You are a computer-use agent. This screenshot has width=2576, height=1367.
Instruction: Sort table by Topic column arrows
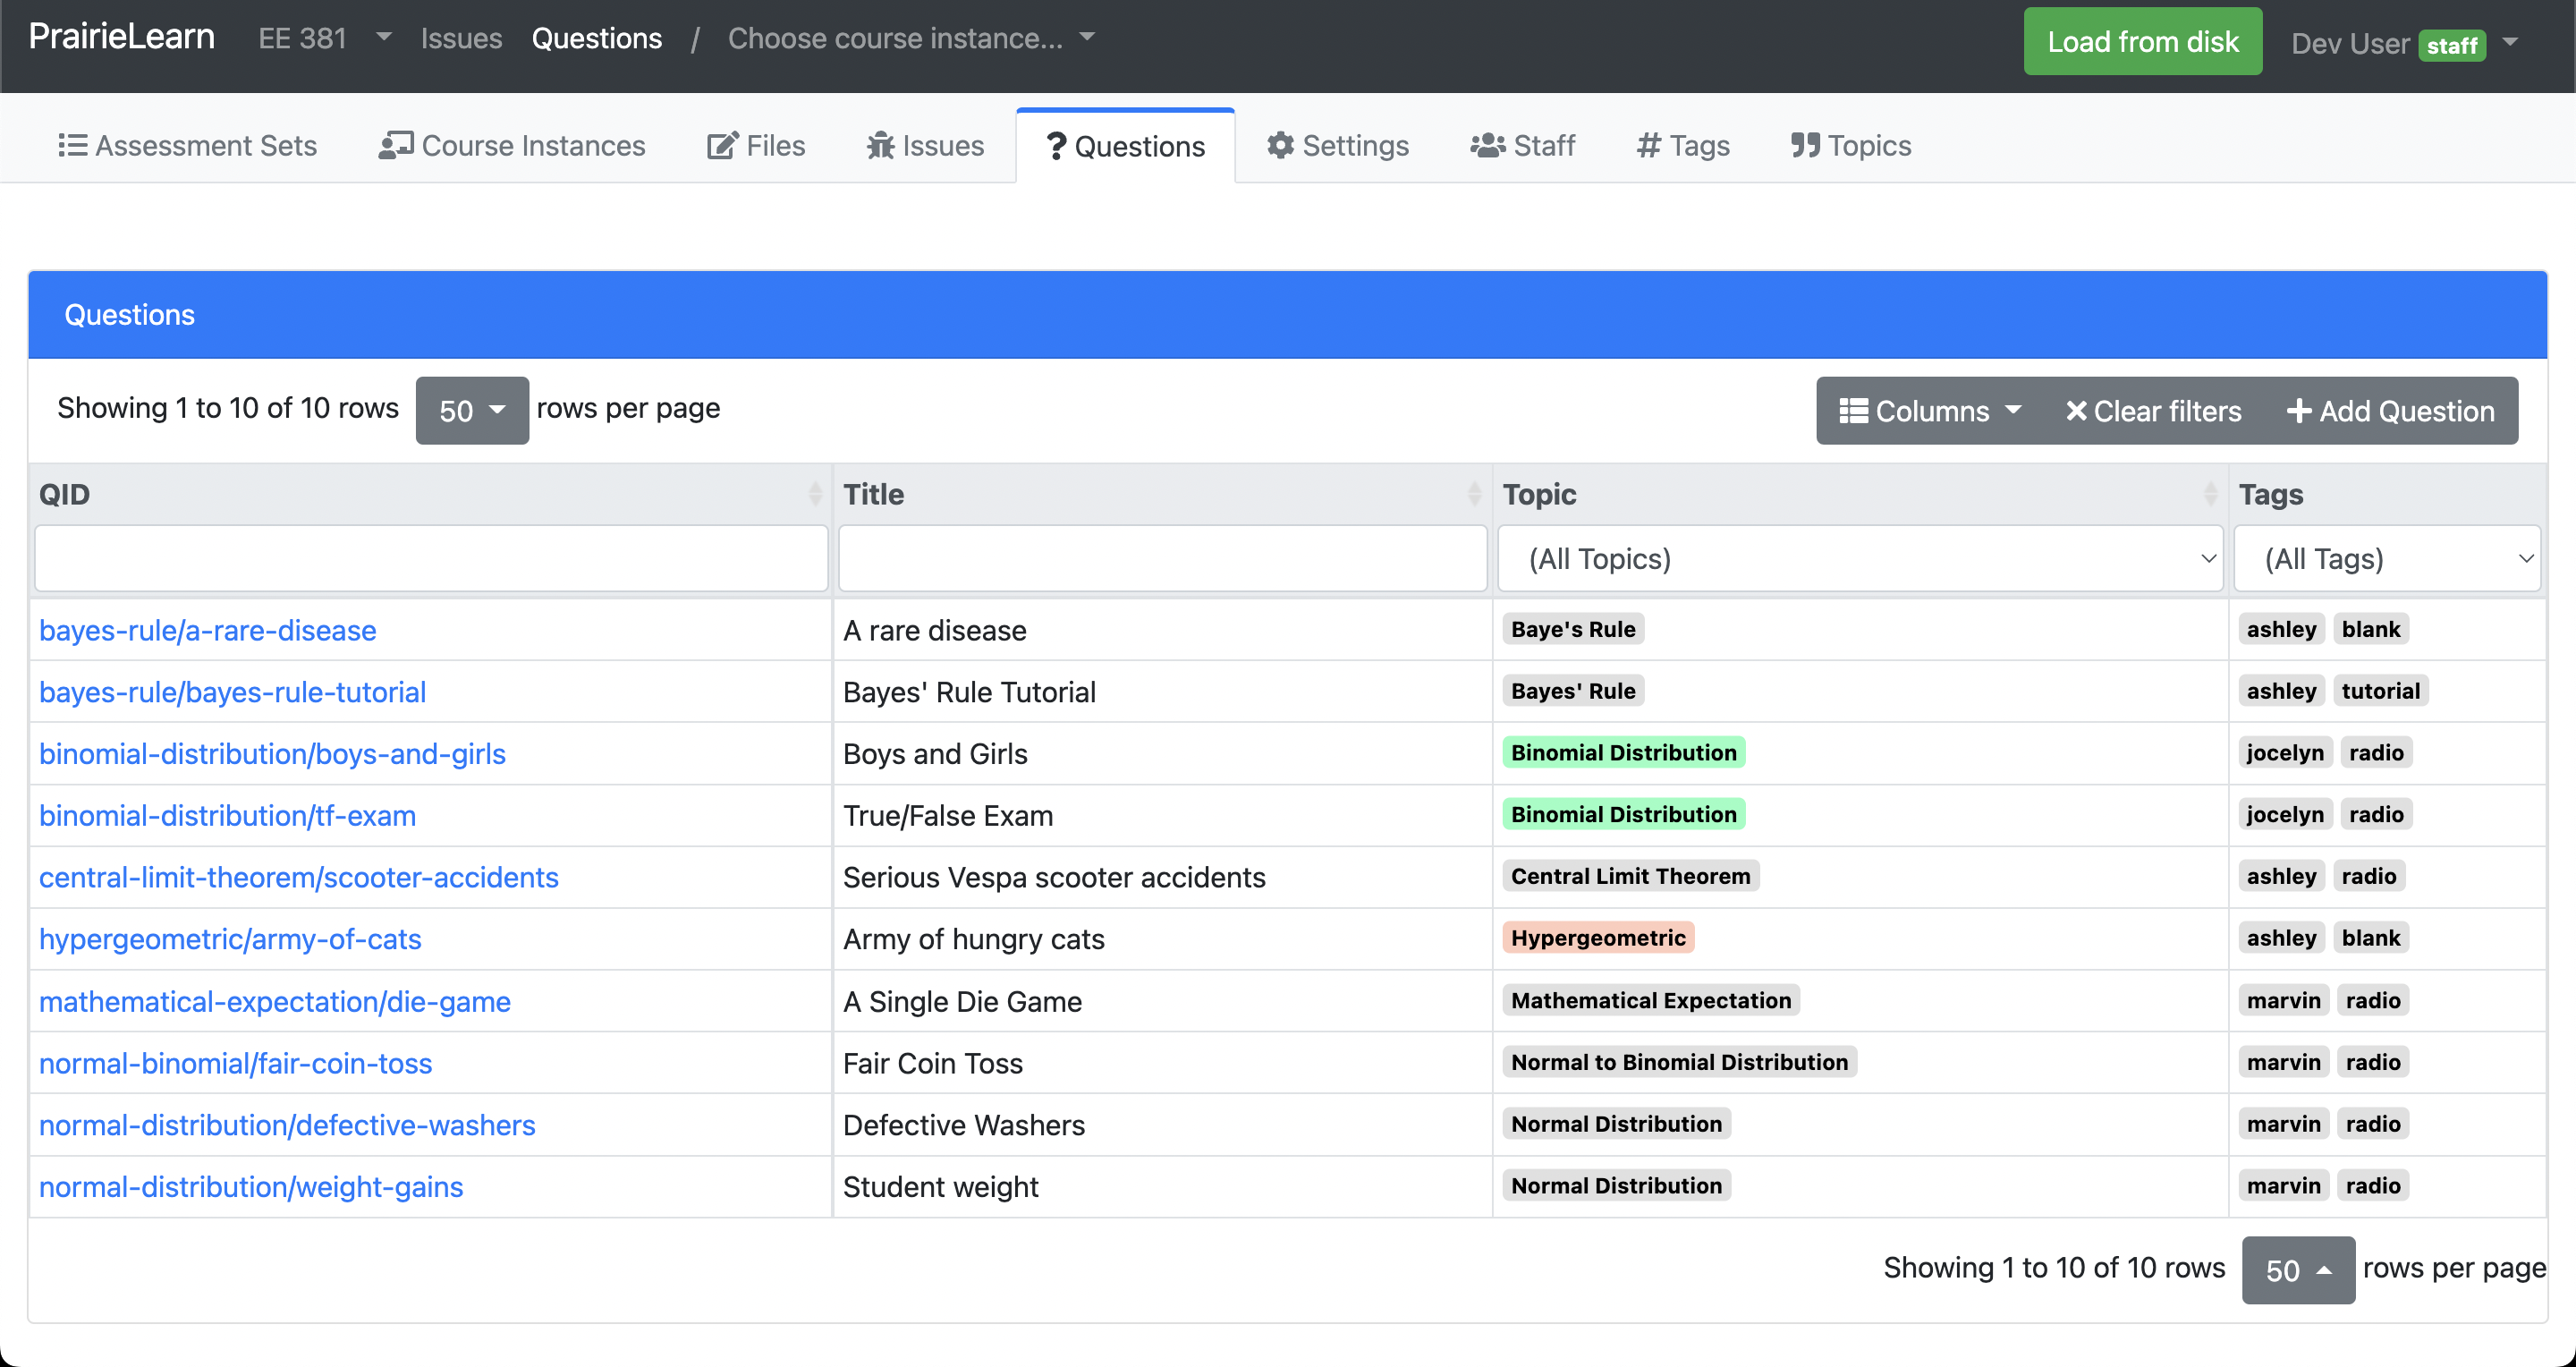2210,494
